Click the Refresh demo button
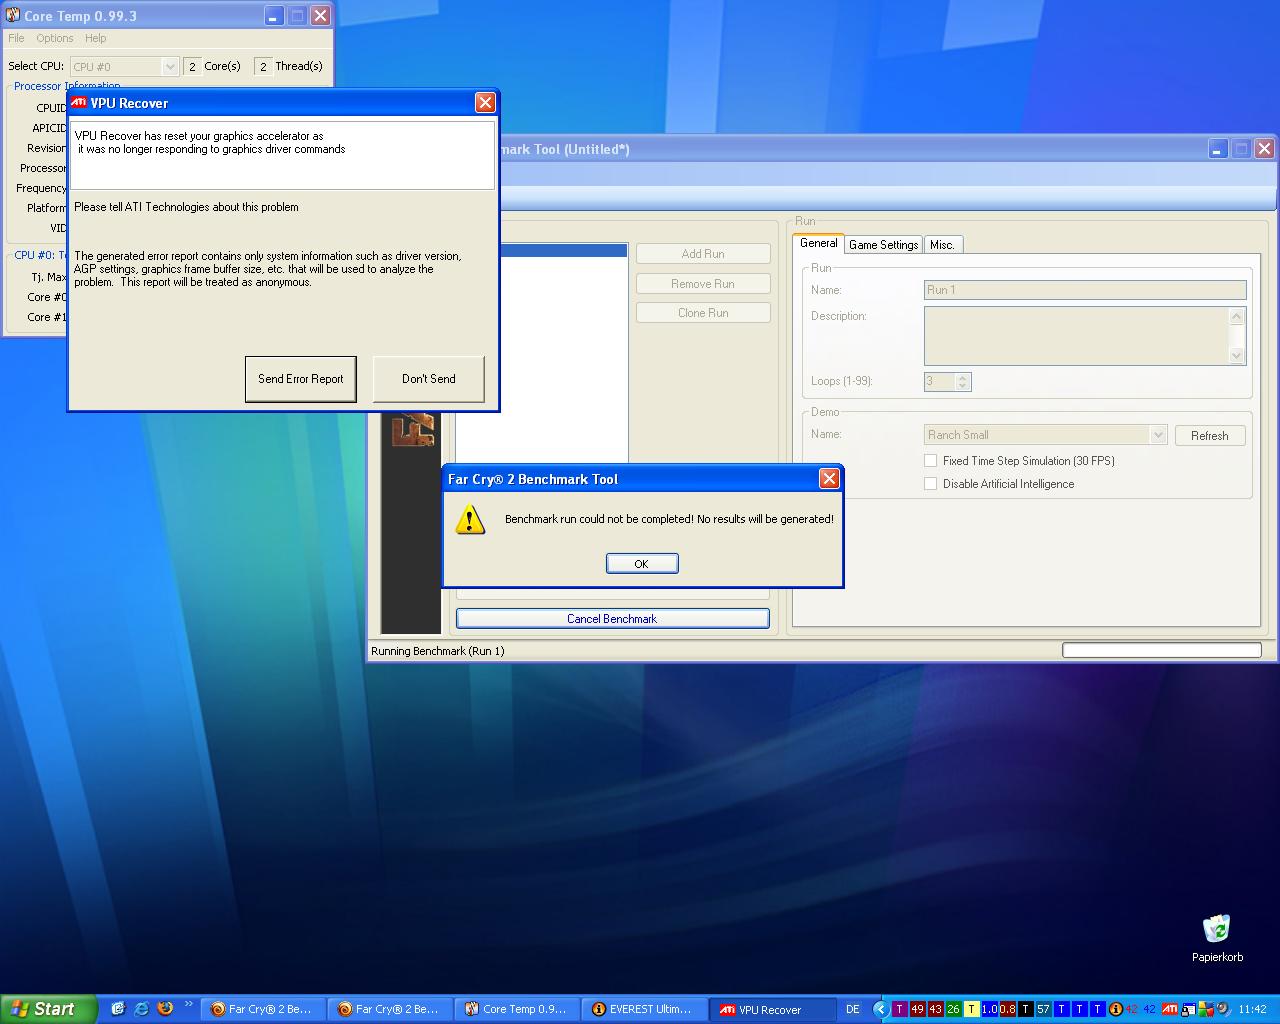The height and width of the screenshot is (1024, 1280). pyautogui.click(x=1210, y=436)
